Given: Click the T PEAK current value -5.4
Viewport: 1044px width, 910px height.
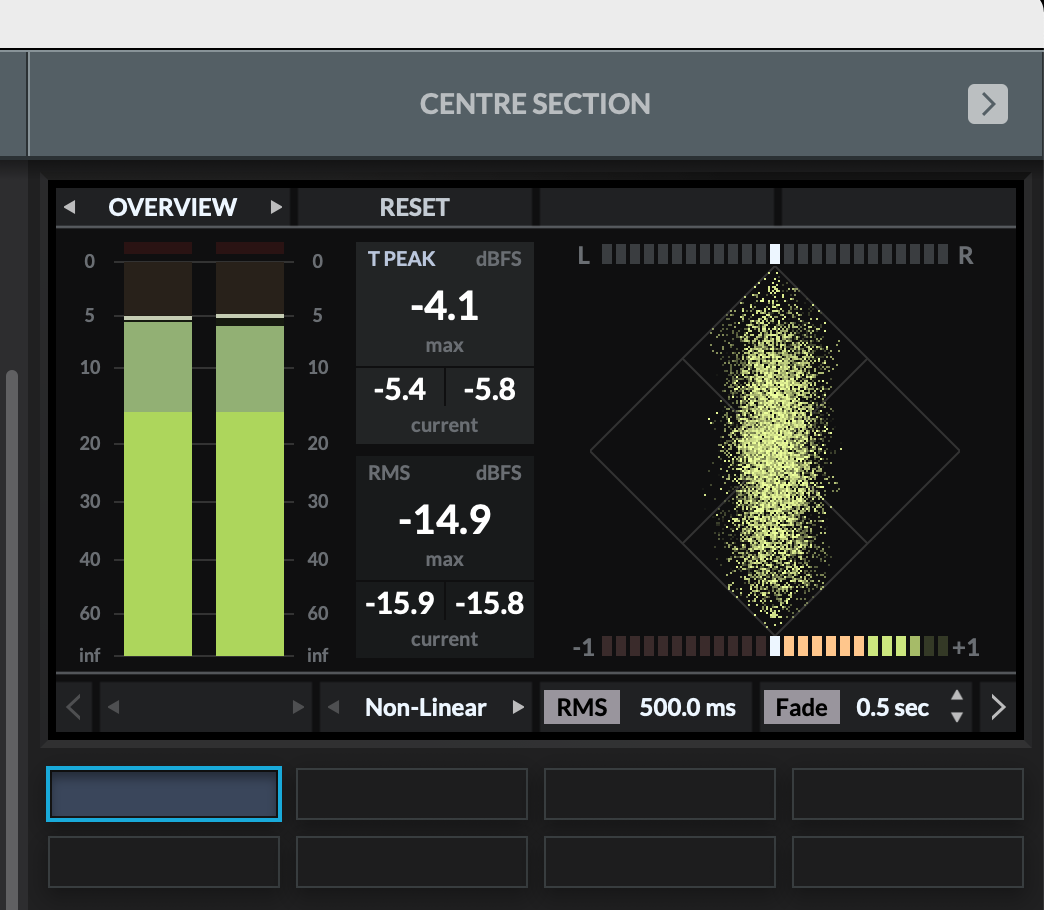Looking at the screenshot, I should 399,389.
